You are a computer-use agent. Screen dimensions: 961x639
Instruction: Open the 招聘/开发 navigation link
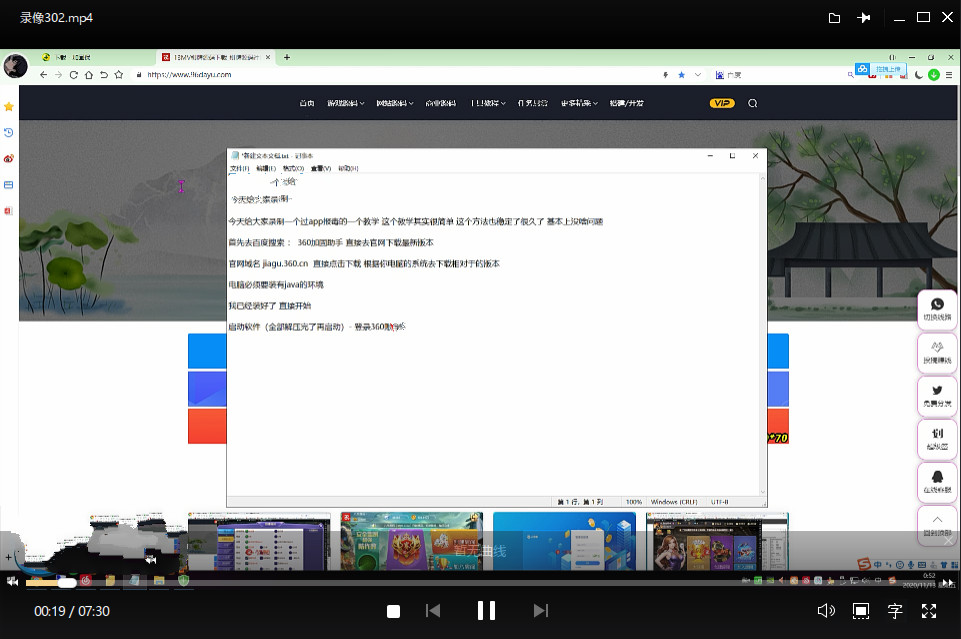626,103
